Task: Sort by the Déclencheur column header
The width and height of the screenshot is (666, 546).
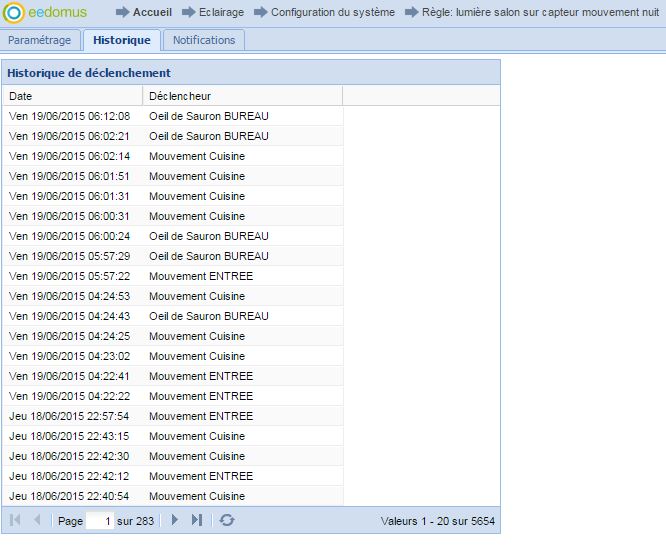Action: click(x=242, y=96)
